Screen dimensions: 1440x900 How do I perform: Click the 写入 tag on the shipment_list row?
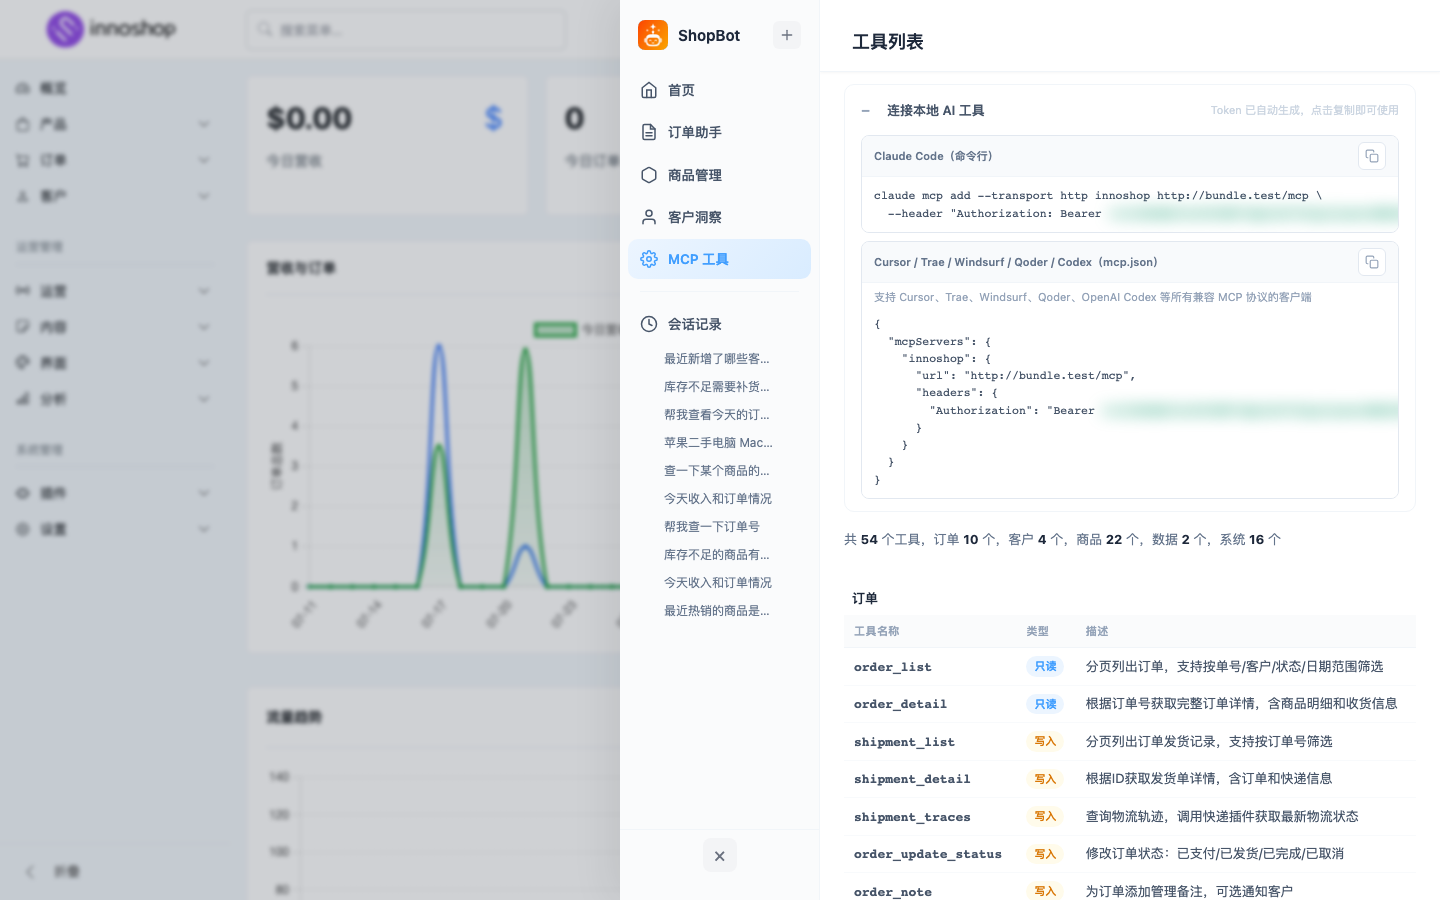[x=1045, y=742]
